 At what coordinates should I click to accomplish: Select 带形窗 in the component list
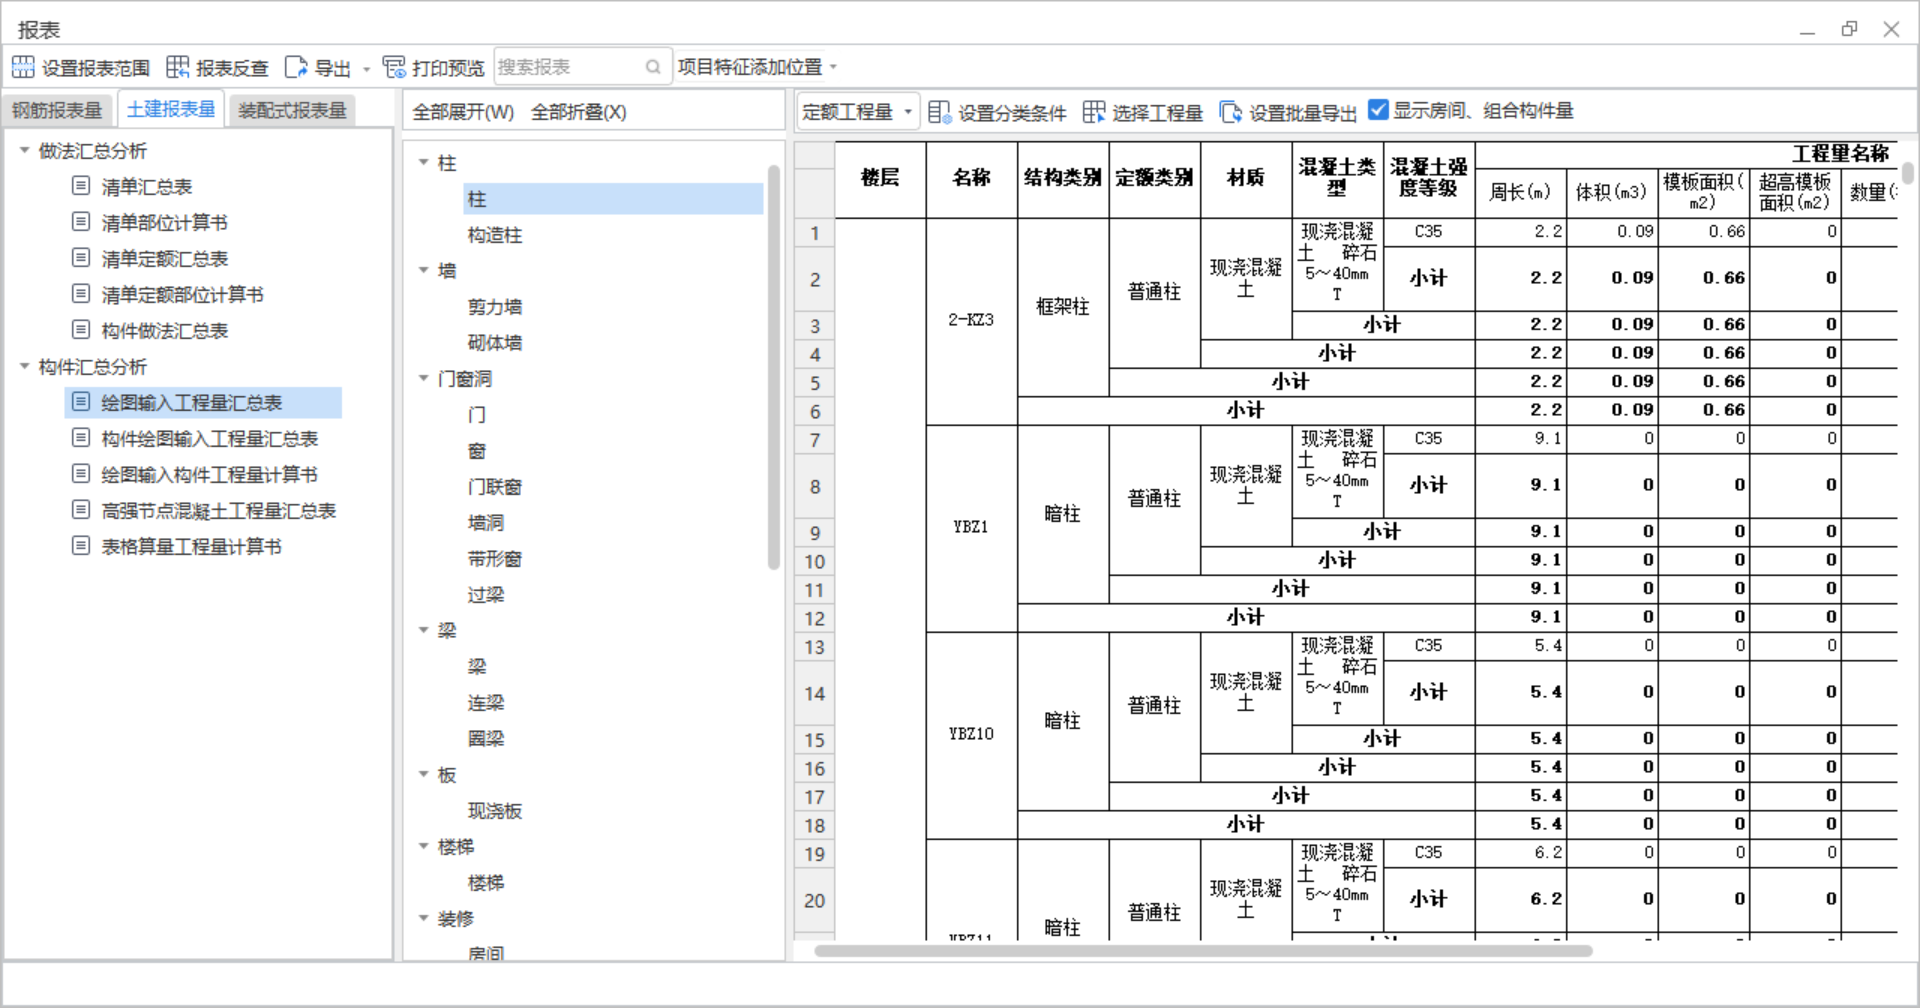click(x=495, y=559)
